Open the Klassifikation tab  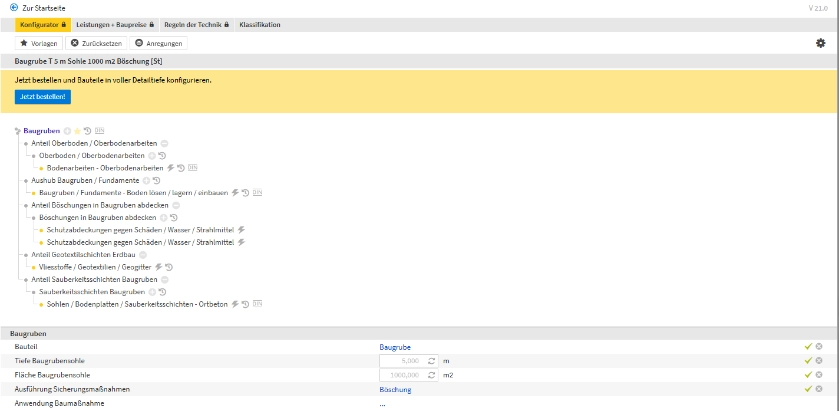(x=259, y=24)
